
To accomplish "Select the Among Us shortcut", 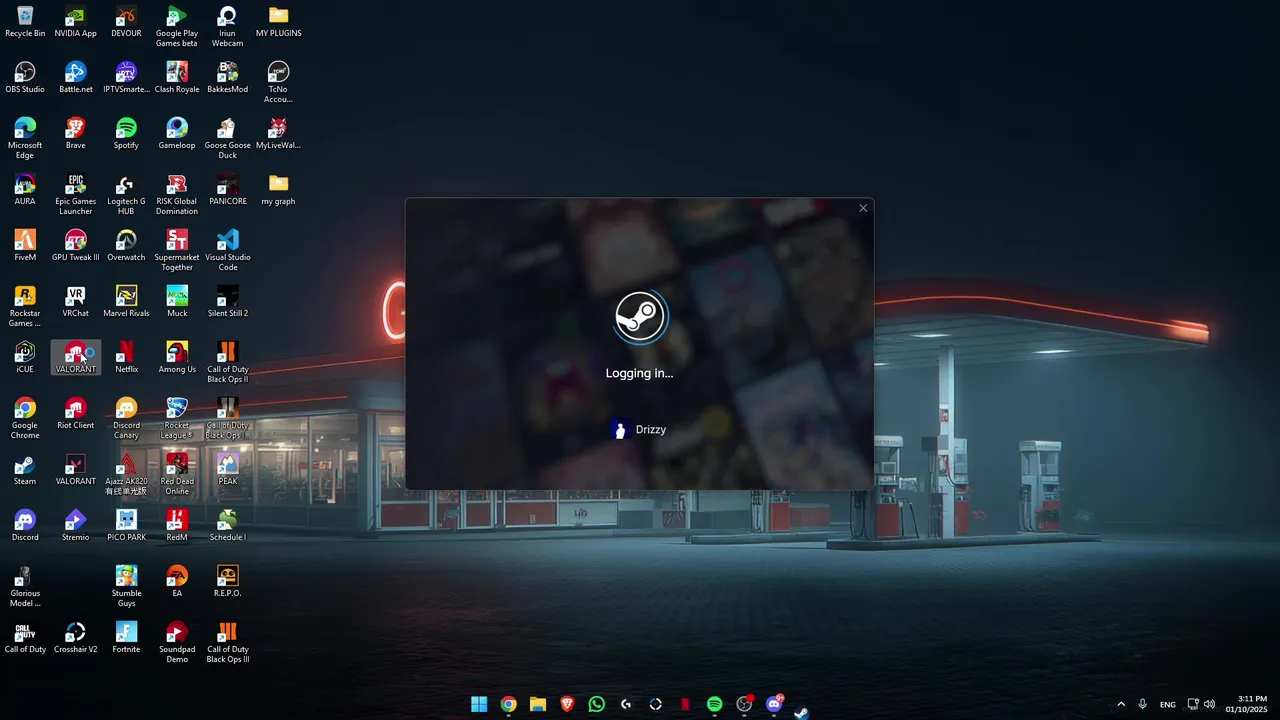I will [x=177, y=358].
